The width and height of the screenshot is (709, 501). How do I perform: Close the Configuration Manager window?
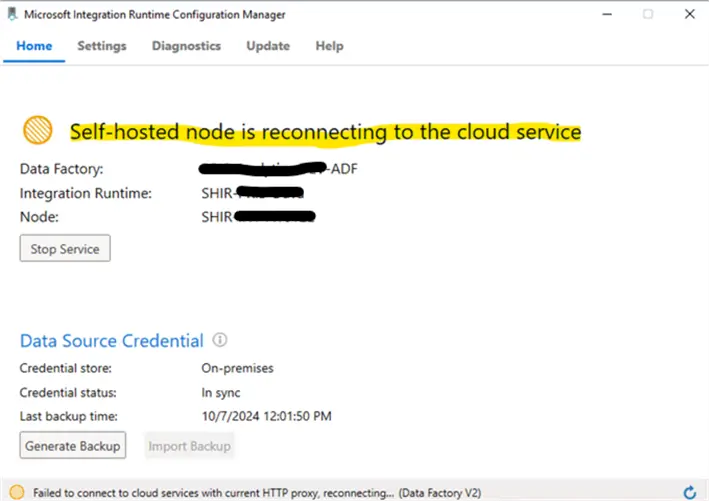[690, 14]
